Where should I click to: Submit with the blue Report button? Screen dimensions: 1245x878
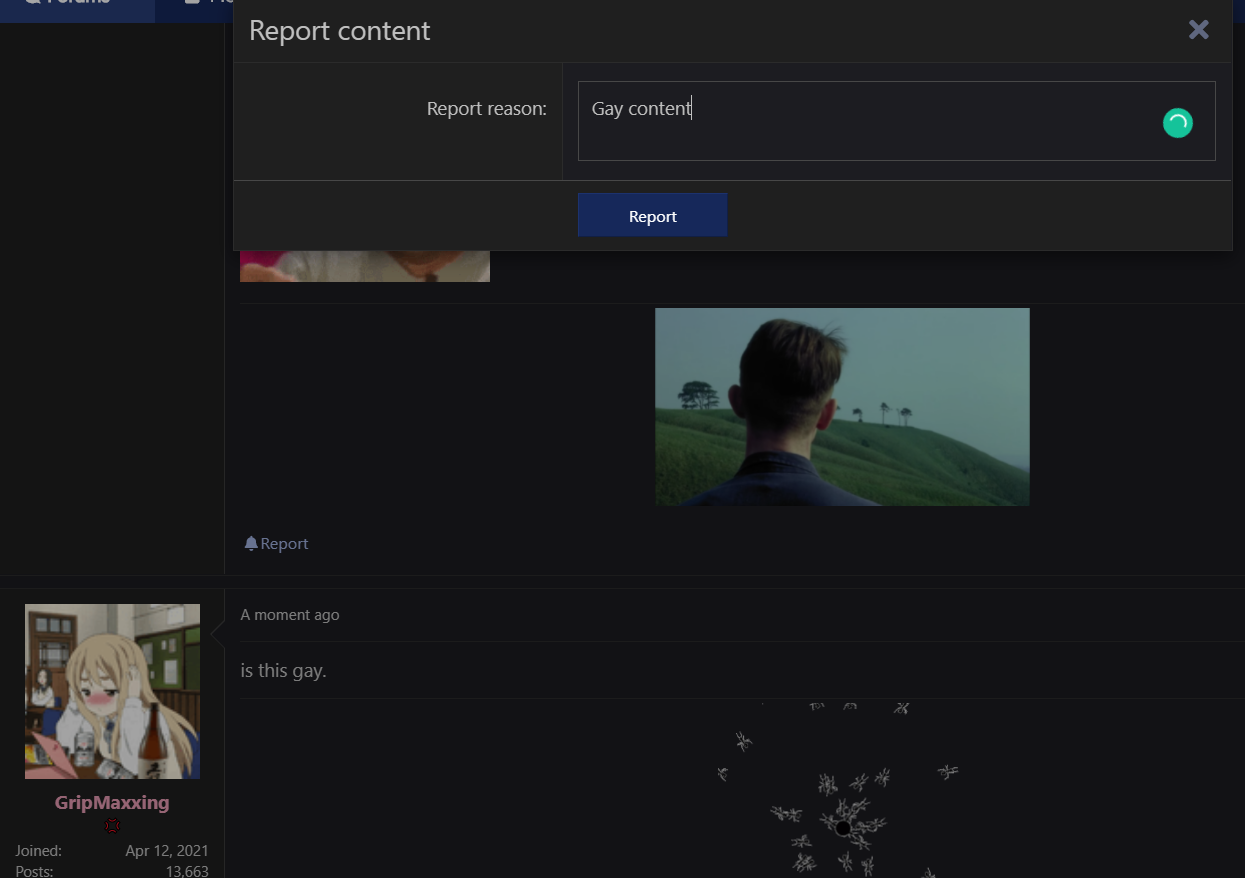click(652, 216)
